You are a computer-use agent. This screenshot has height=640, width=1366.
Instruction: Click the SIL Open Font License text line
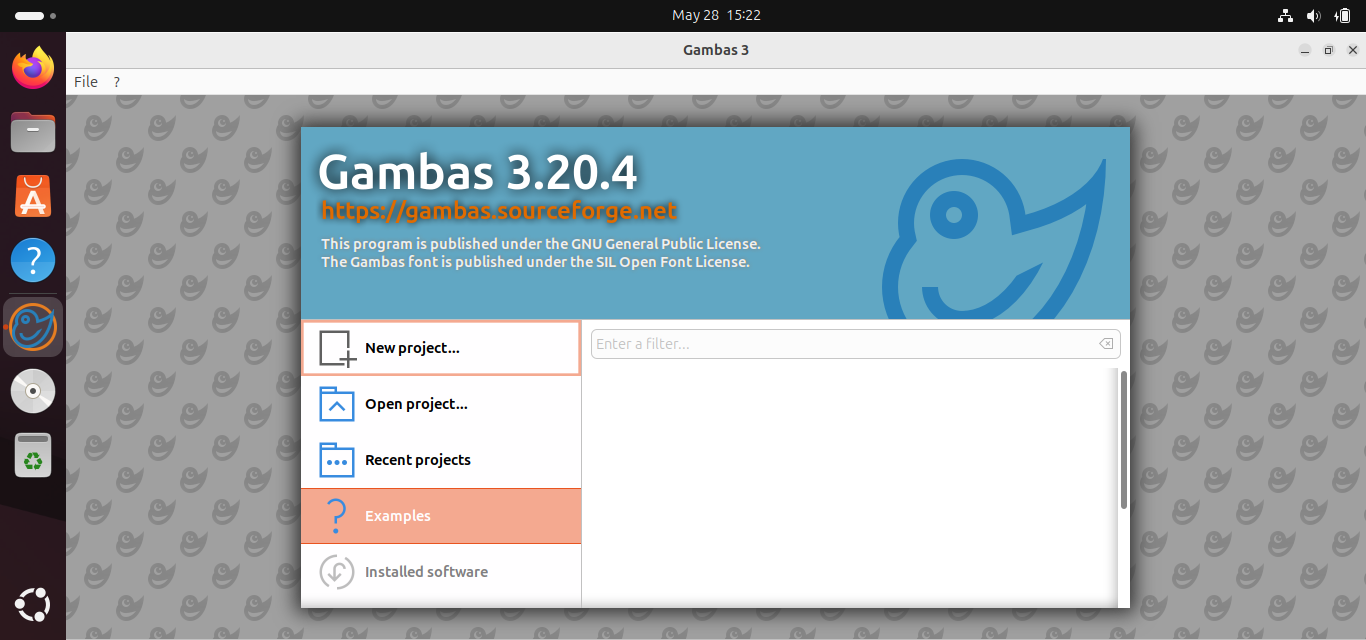click(535, 262)
